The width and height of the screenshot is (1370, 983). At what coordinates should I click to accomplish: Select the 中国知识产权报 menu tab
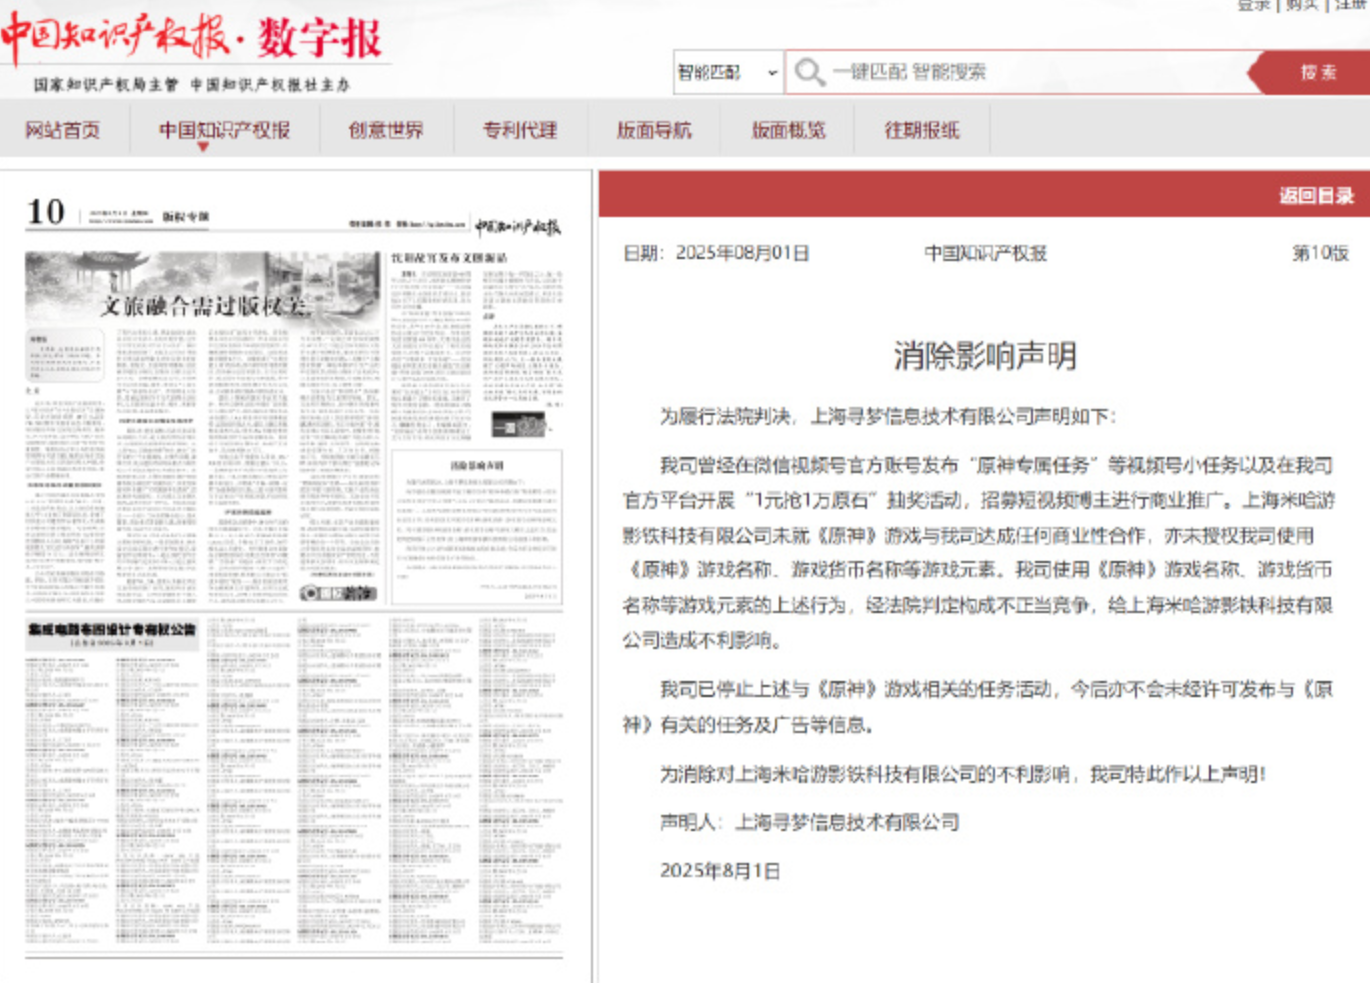(224, 130)
